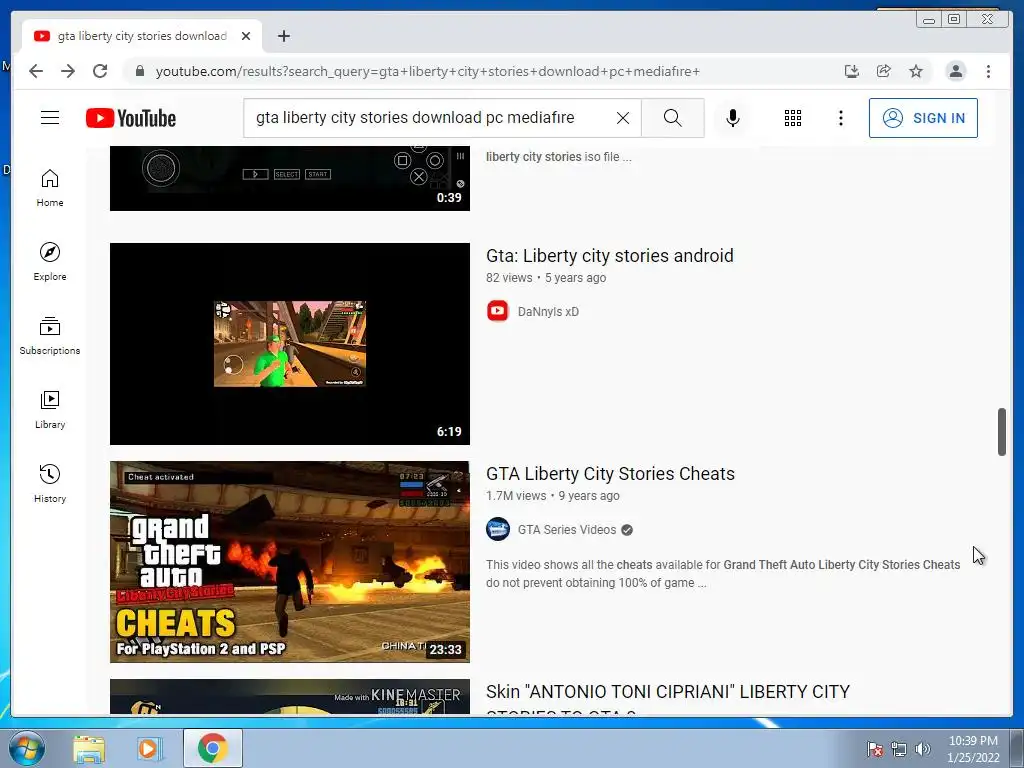Screen dimensions: 1024x768
Task: Open the YouTube hamburger guide menu
Action: click(50, 118)
